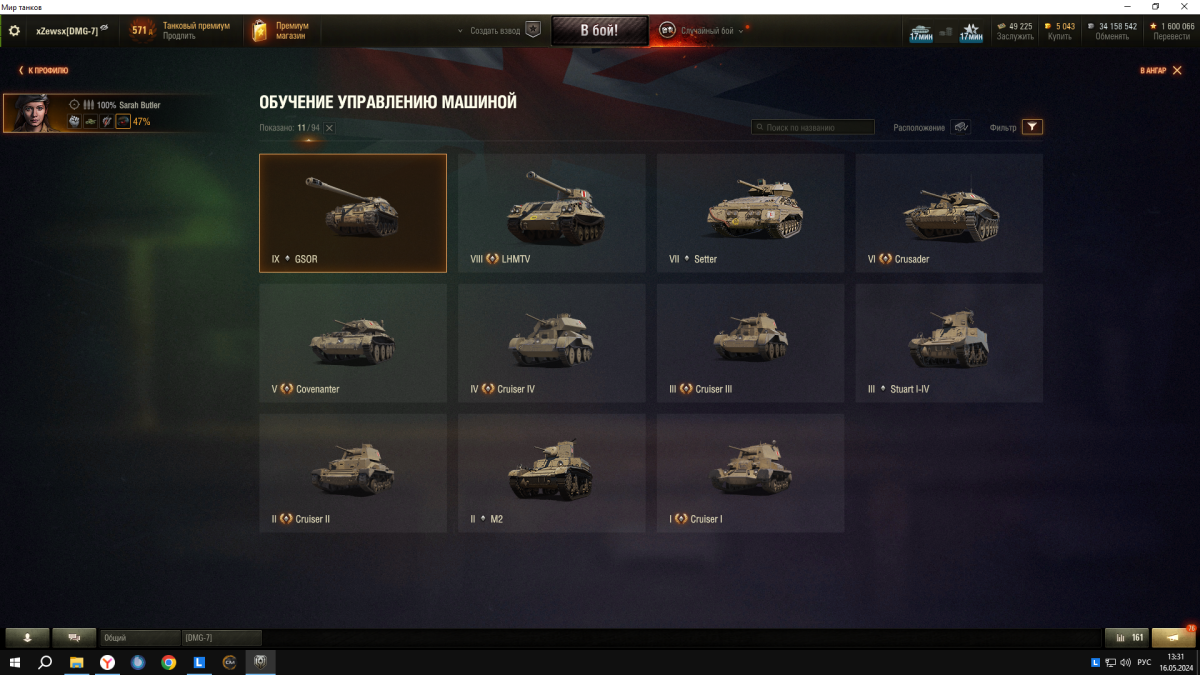Click the 47% skill icon of Sarah Butler
The height and width of the screenshot is (675, 1200).
(x=123, y=122)
